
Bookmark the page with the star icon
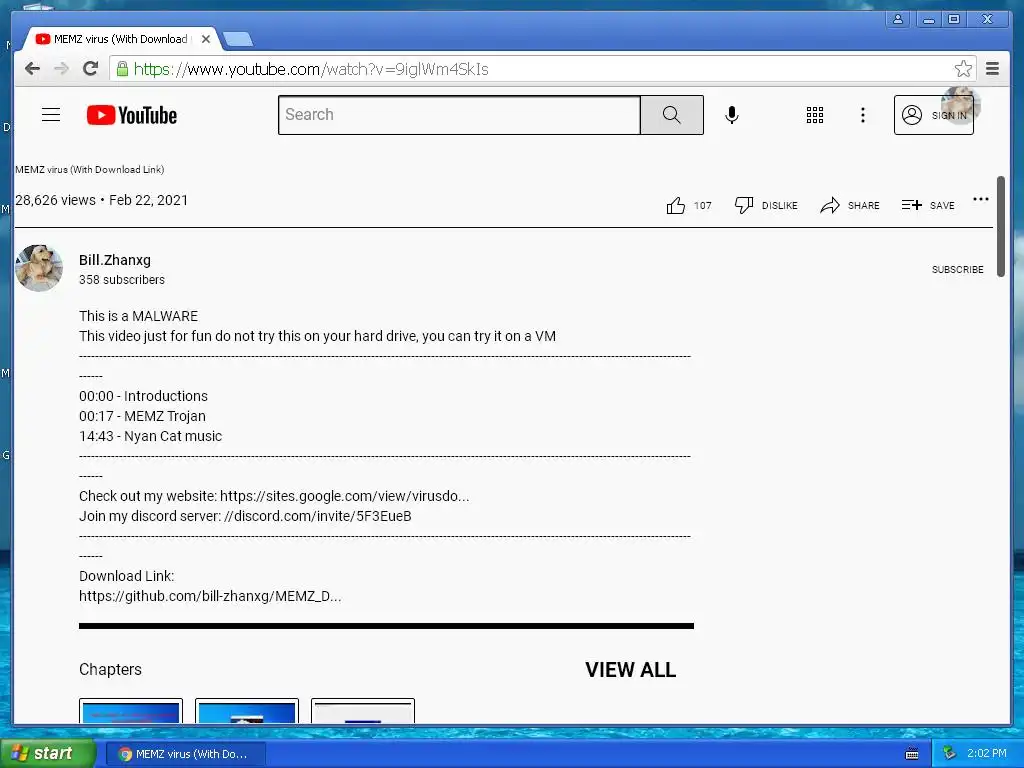963,69
